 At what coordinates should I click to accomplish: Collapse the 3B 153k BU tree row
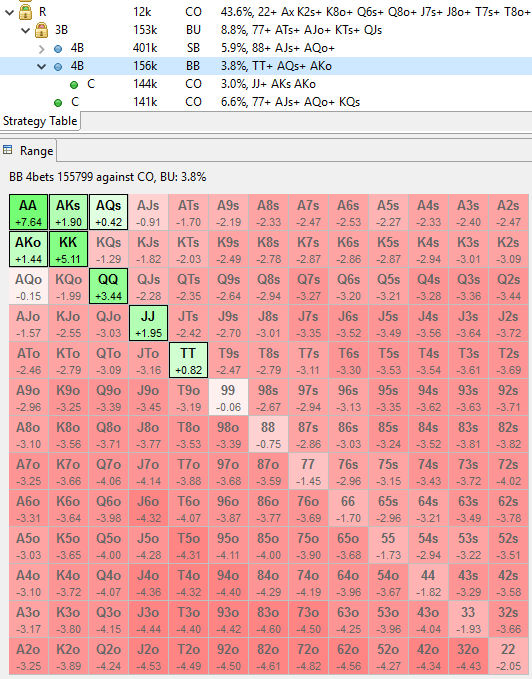pyautogui.click(x=26, y=30)
